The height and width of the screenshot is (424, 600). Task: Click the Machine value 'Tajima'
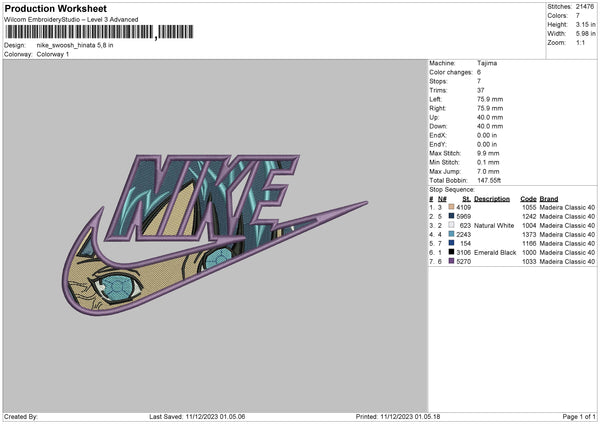click(487, 63)
